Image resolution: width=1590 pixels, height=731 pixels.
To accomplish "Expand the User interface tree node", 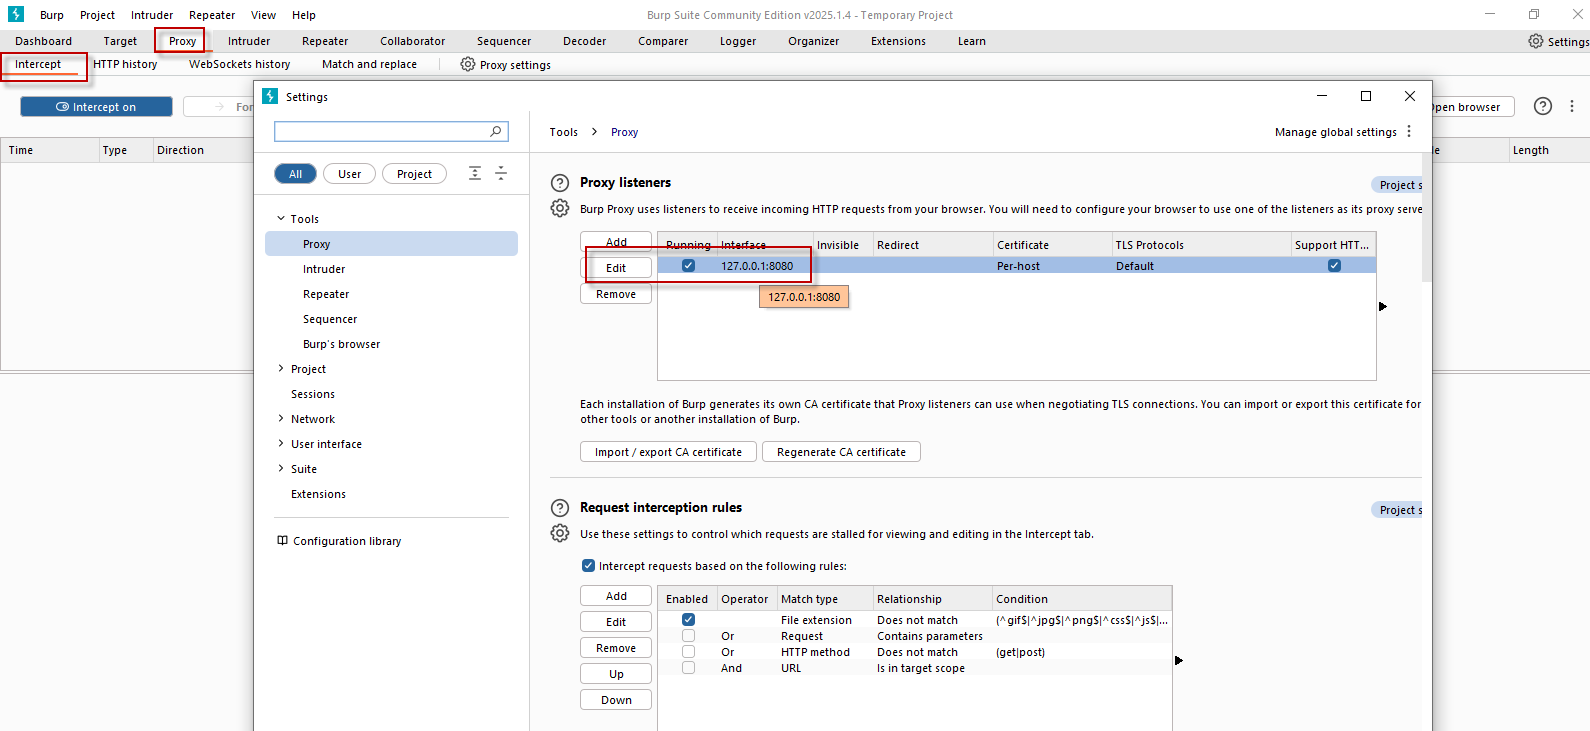I will [x=281, y=443].
